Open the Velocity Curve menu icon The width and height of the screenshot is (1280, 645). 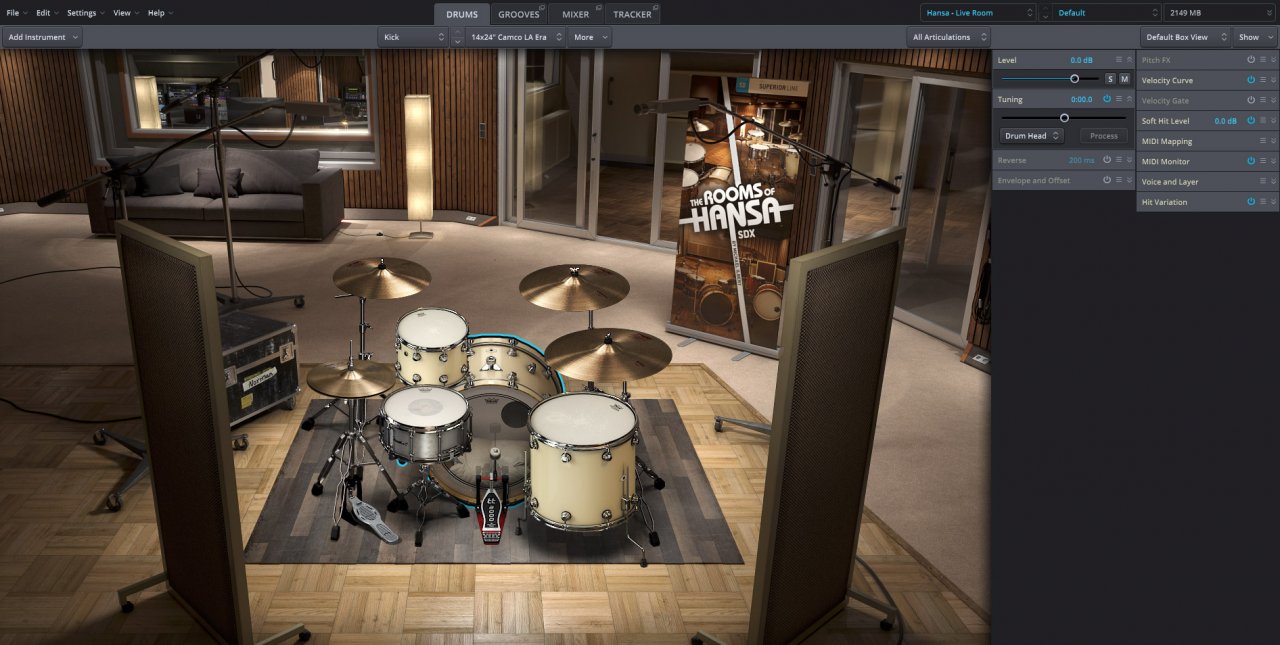pyautogui.click(x=1263, y=80)
